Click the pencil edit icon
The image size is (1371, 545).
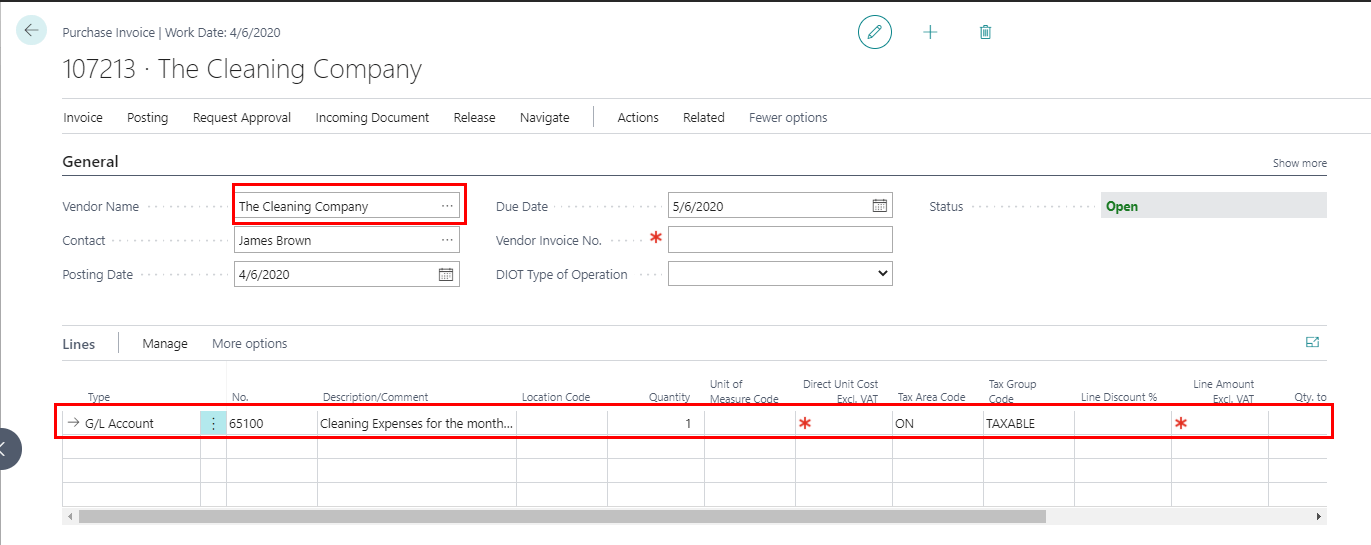pyautogui.click(x=875, y=32)
